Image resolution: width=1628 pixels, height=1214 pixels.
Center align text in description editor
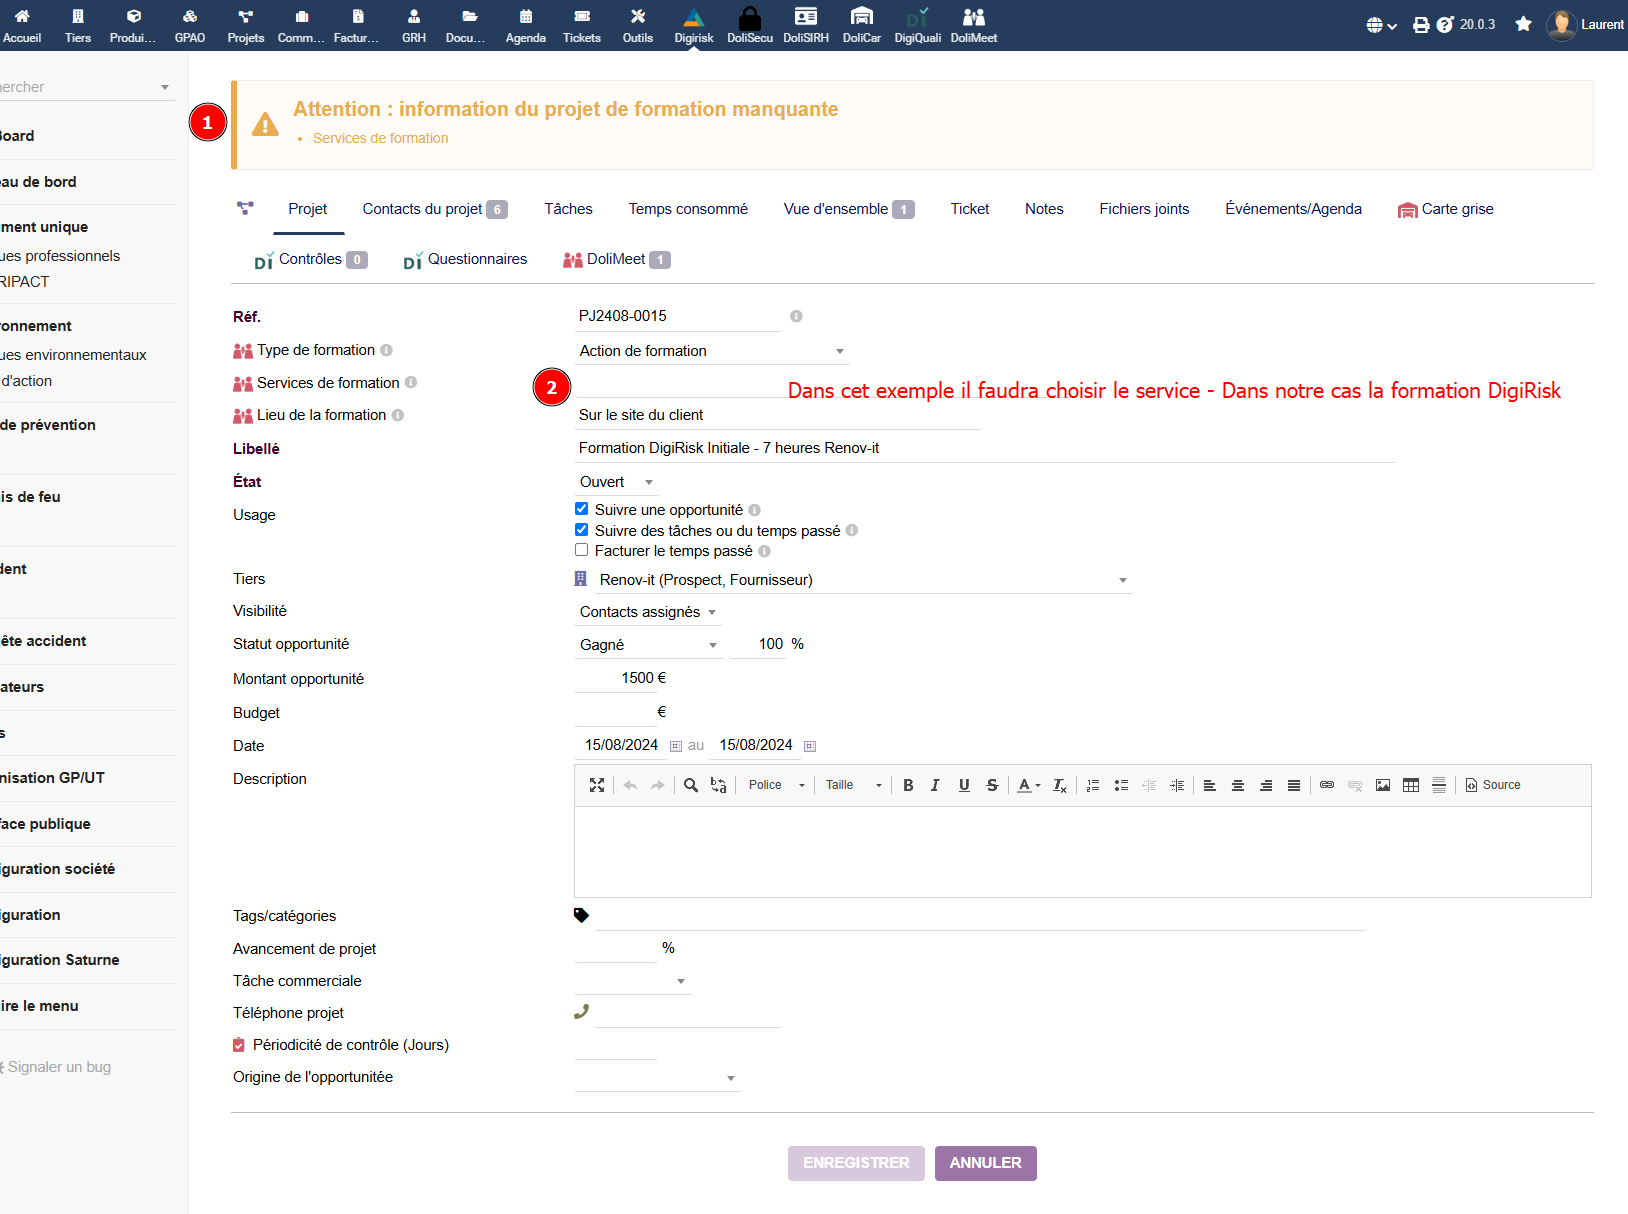(1238, 785)
